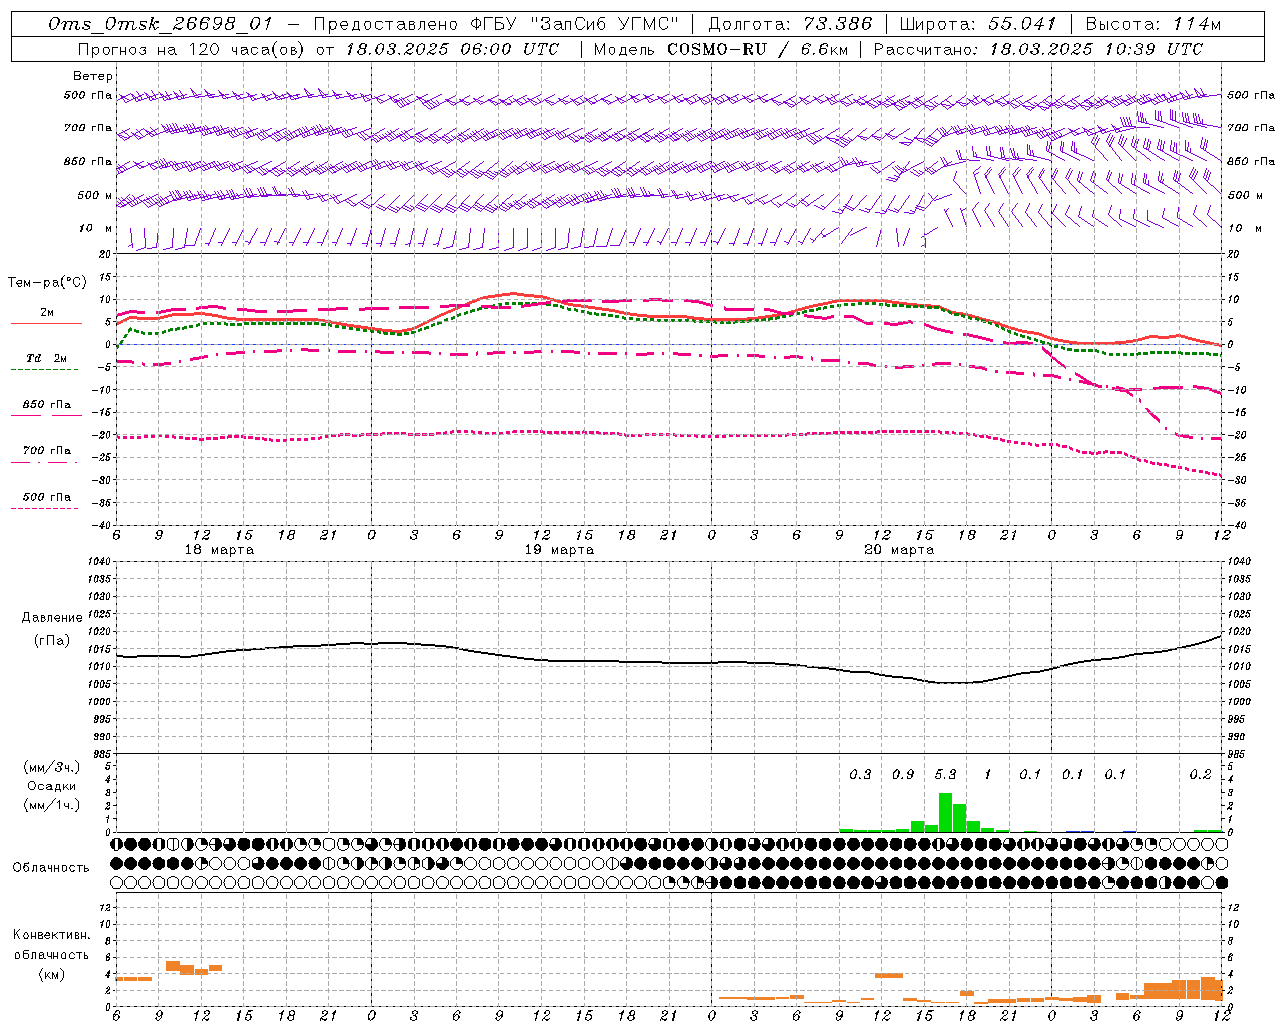Click the Облачность cloud cover label

(51, 868)
